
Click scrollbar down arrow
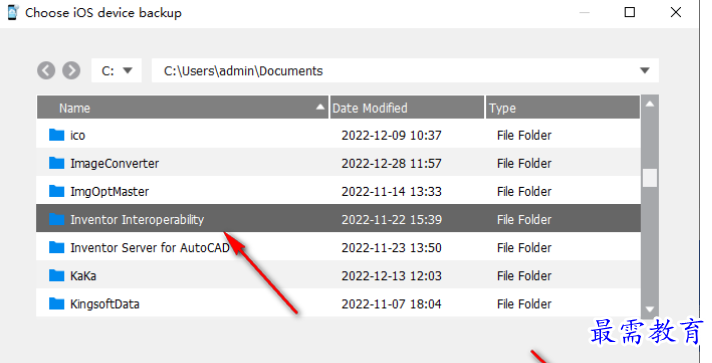point(650,309)
